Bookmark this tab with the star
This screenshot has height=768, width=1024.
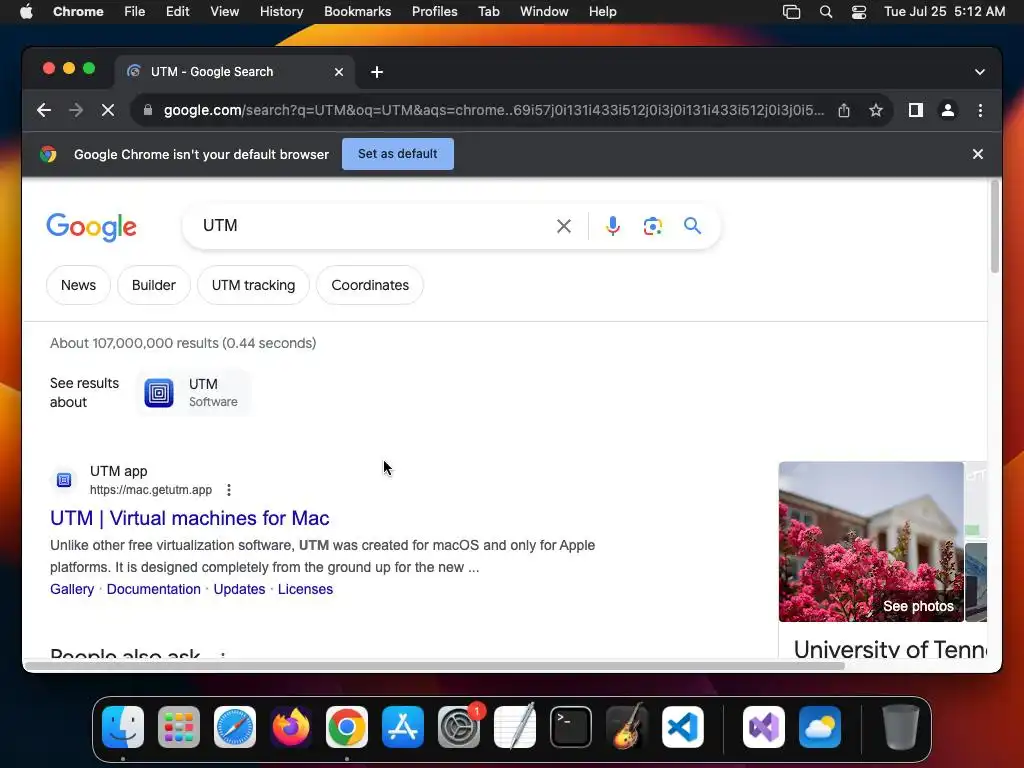(x=876, y=110)
